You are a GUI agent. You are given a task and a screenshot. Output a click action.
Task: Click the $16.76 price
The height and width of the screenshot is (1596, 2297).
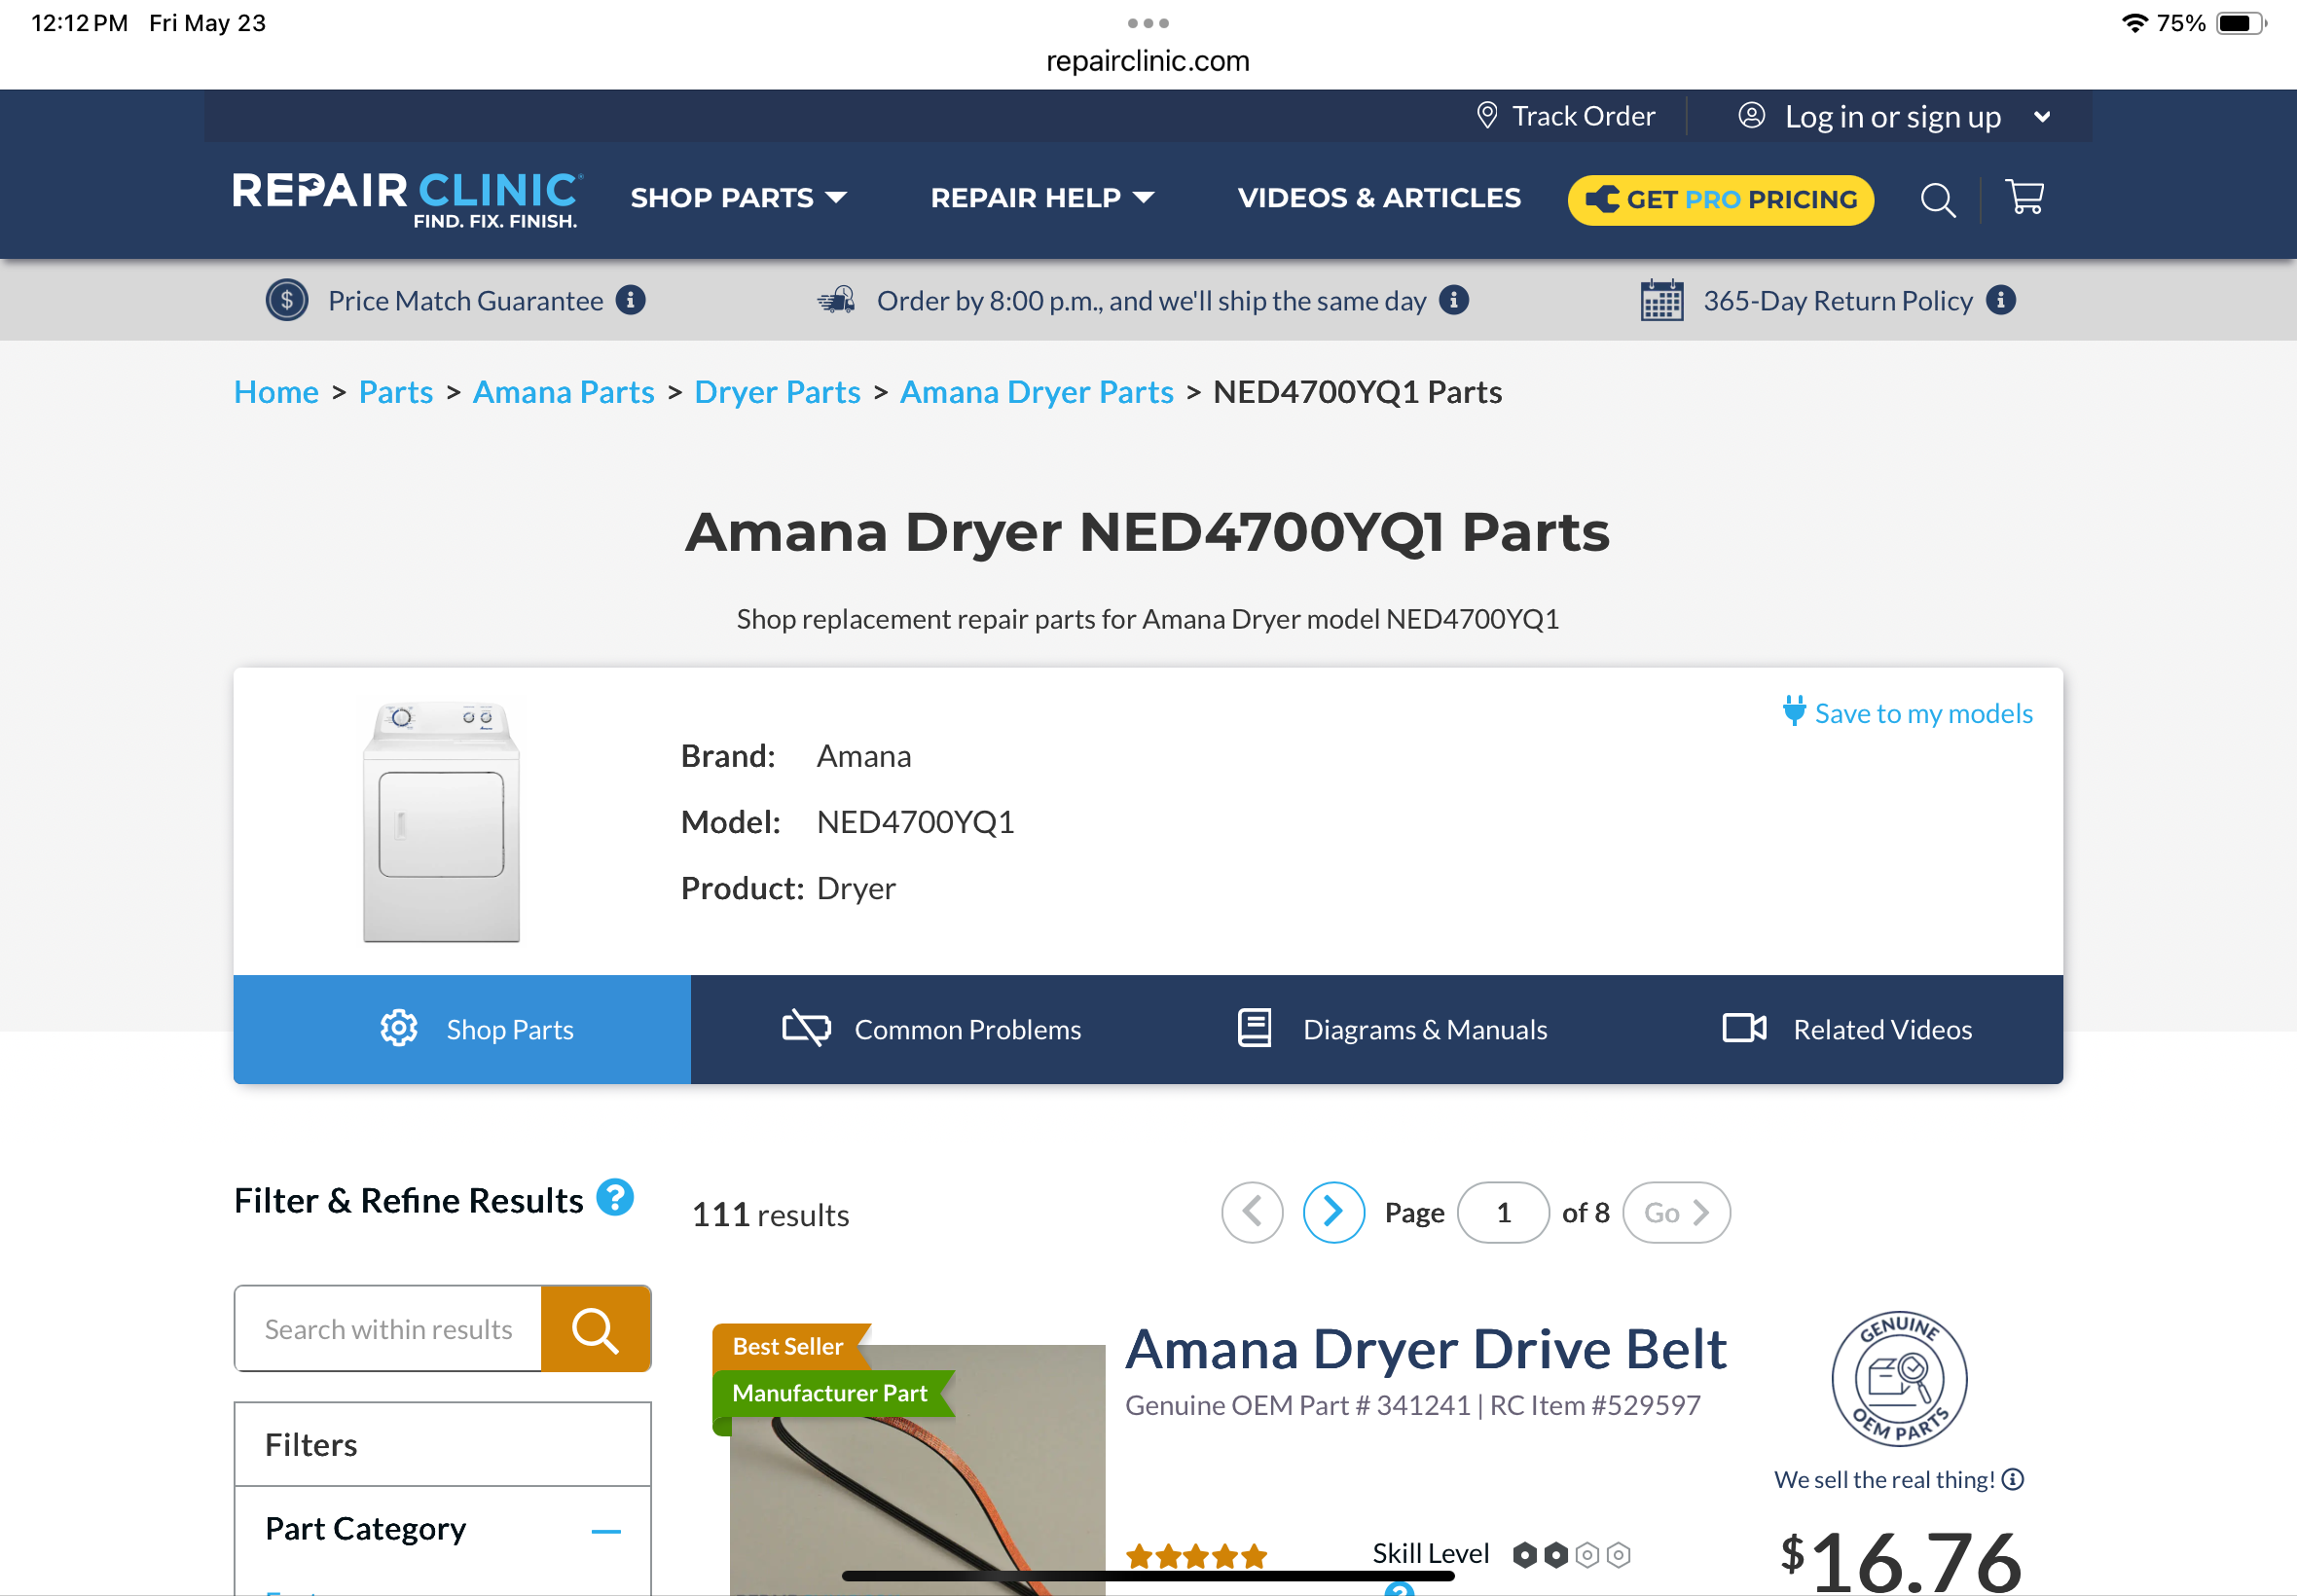click(x=1900, y=1560)
